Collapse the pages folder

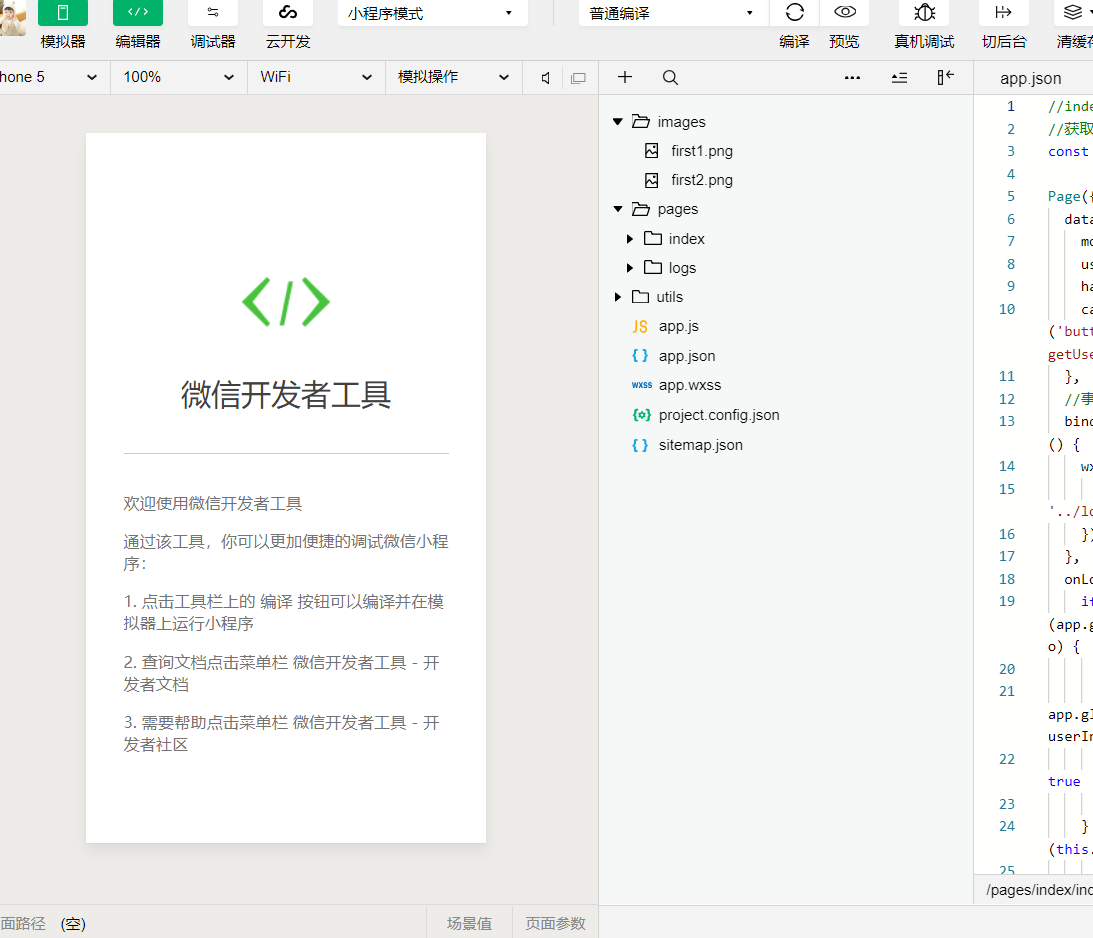[618, 209]
